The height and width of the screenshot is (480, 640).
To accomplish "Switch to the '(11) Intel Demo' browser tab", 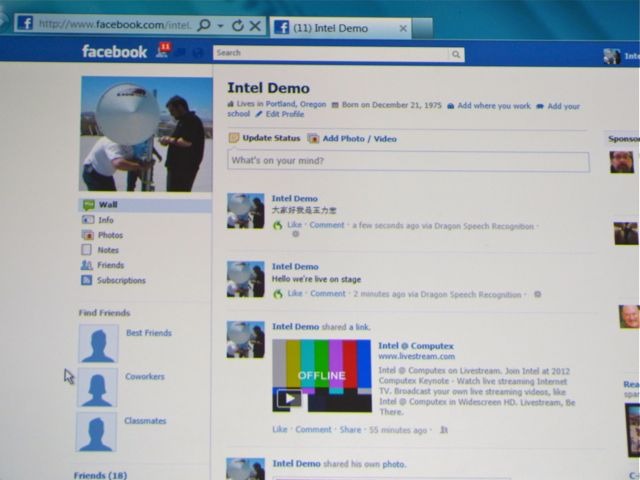I will pyautogui.click(x=340, y=28).
